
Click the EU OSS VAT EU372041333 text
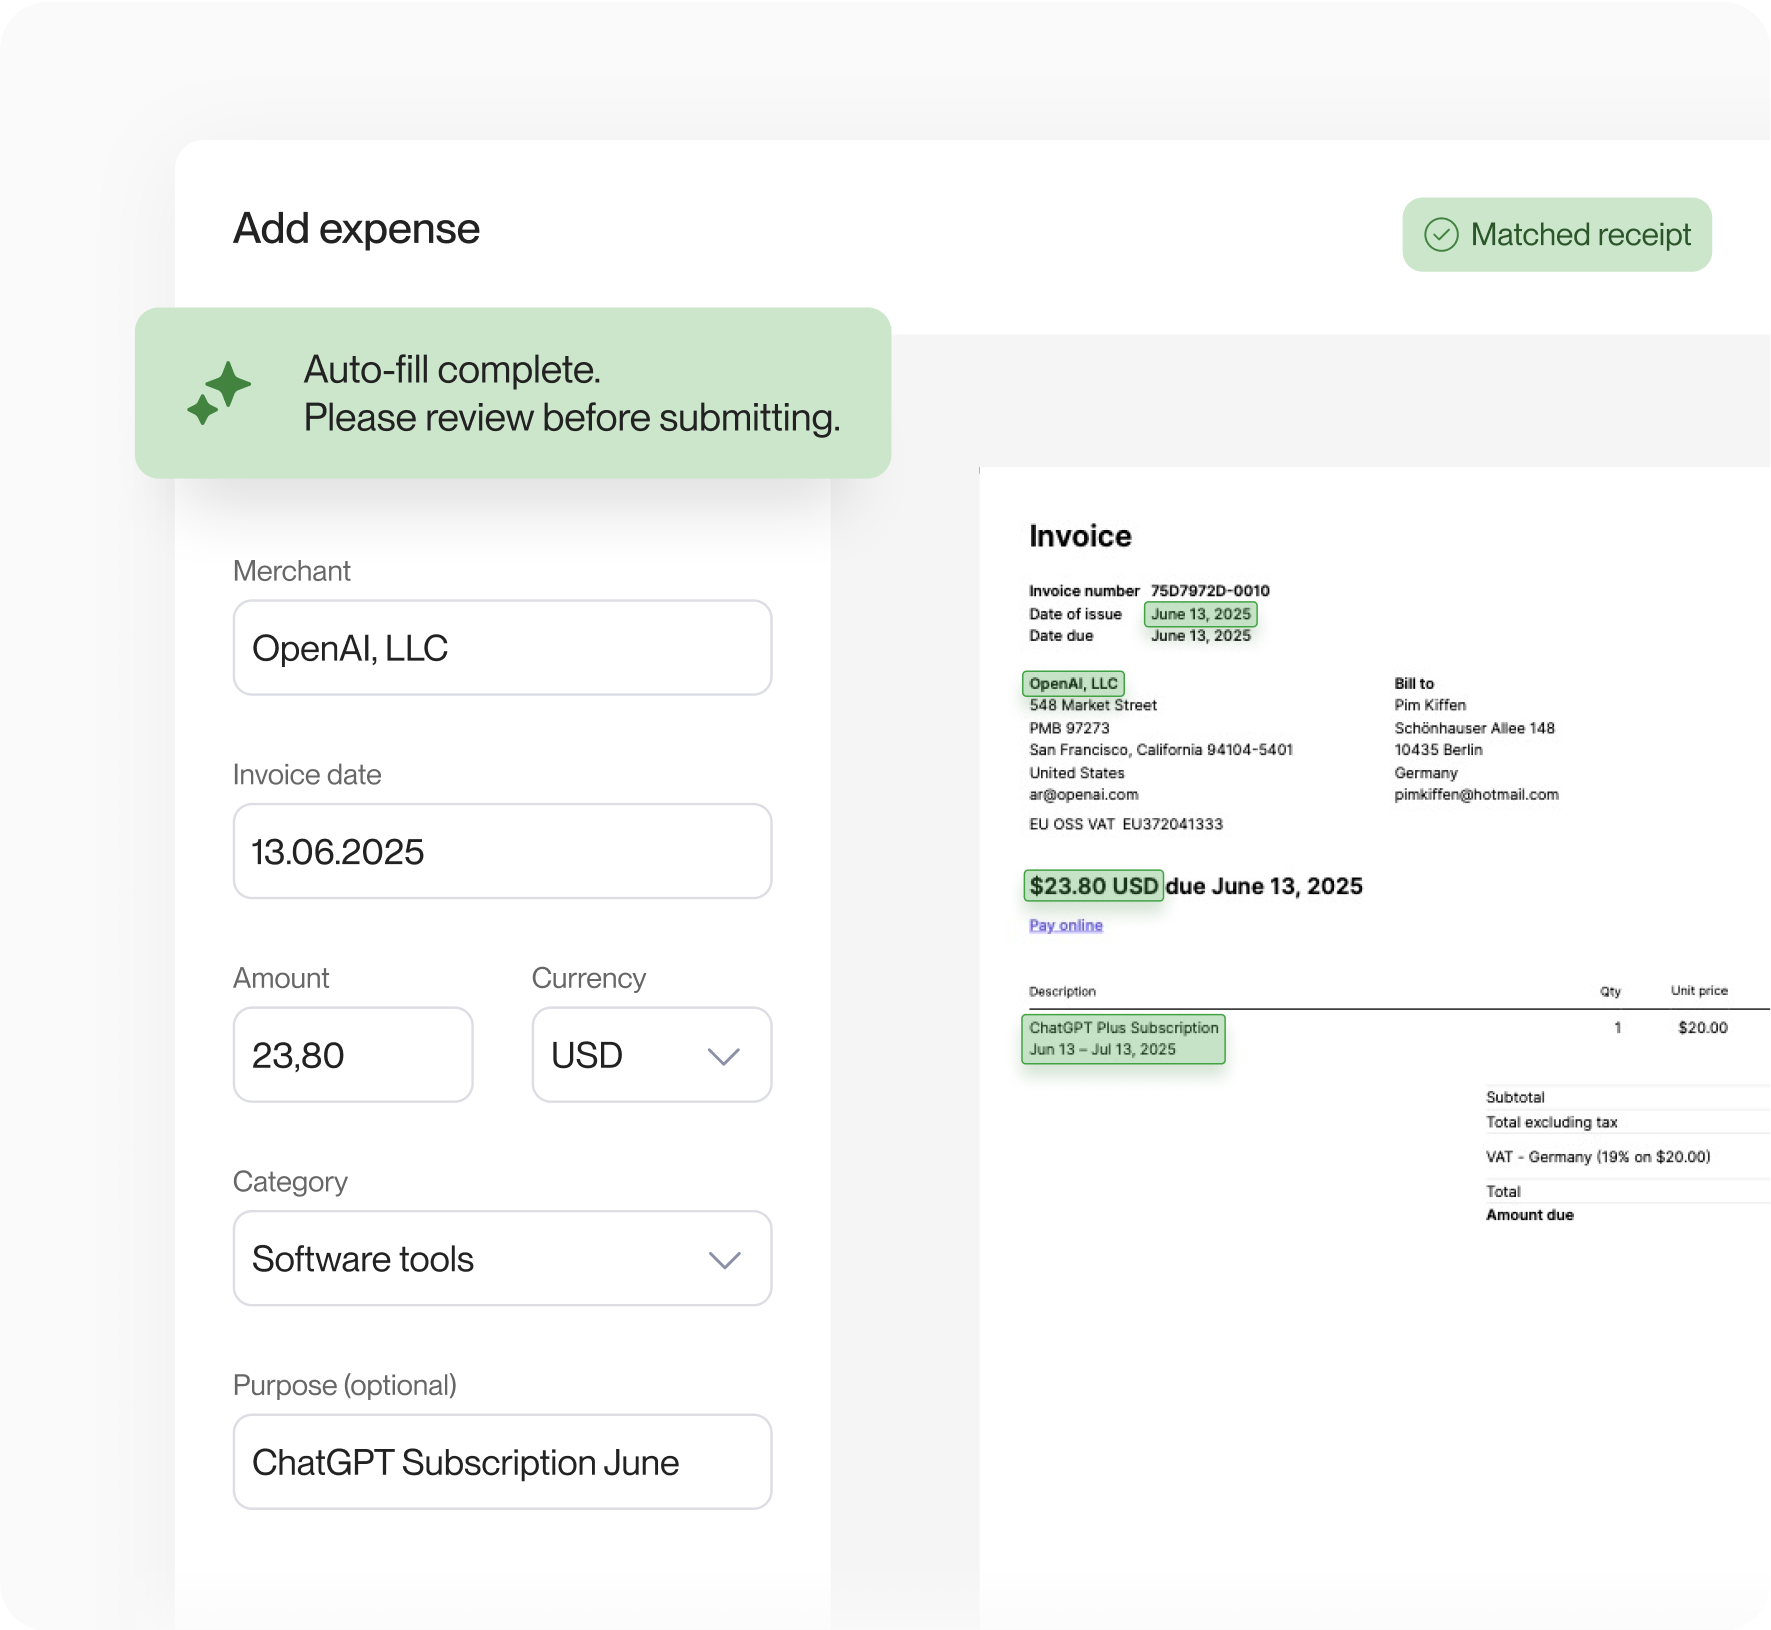[x=1126, y=824]
